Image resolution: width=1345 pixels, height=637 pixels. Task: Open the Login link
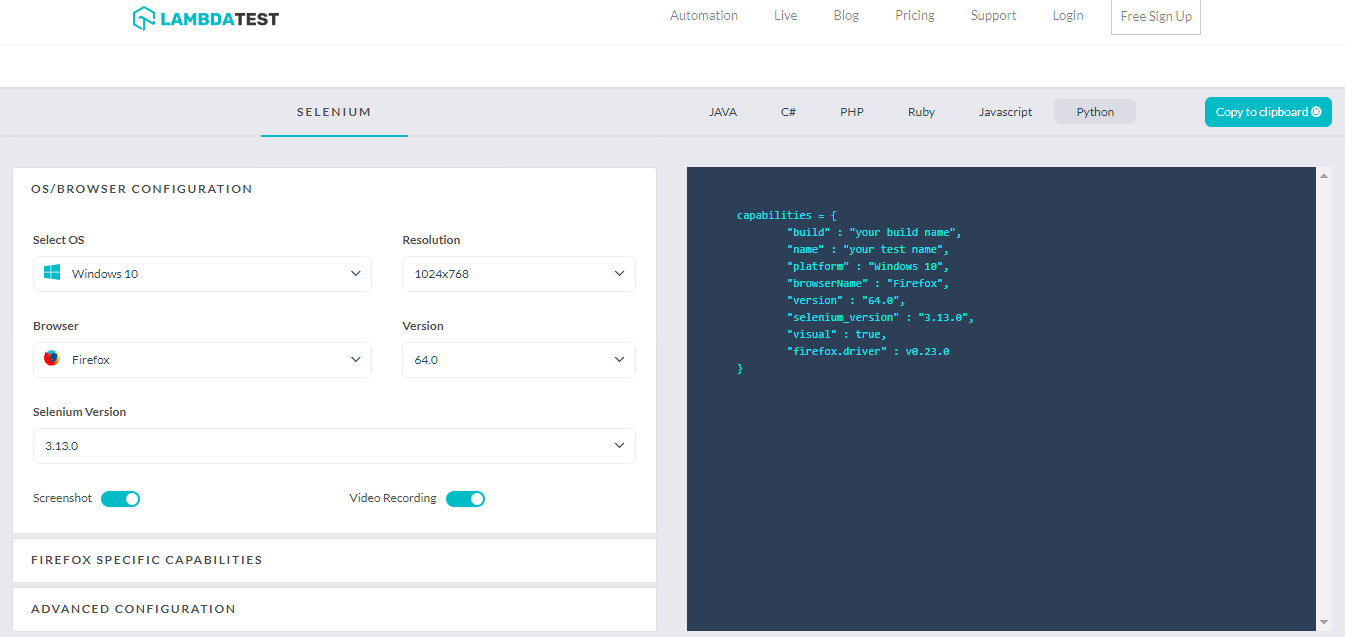point(1067,15)
